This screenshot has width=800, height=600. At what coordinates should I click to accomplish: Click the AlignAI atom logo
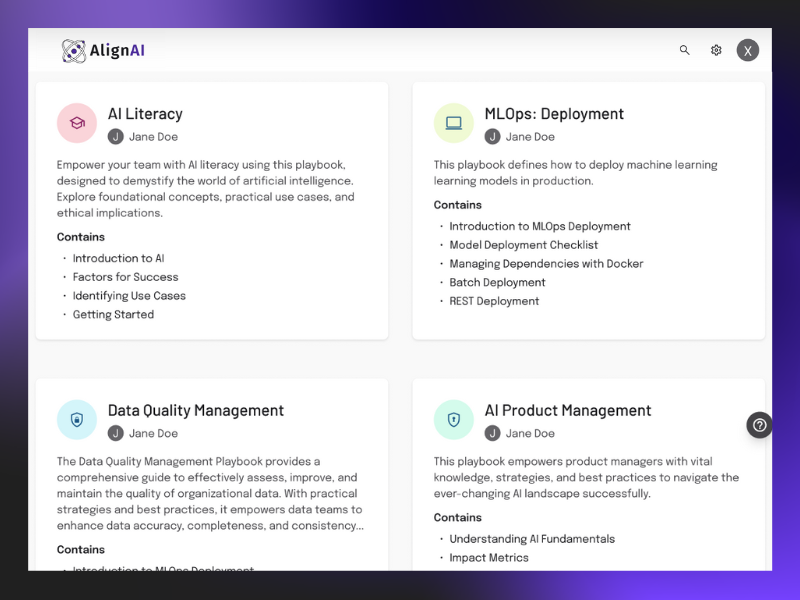tap(73, 49)
